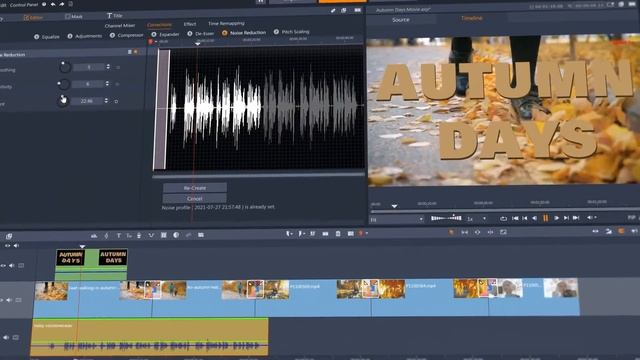This screenshot has height=360, width=640.
Task: Open the Channel Mixer tab
Action: click(120, 26)
